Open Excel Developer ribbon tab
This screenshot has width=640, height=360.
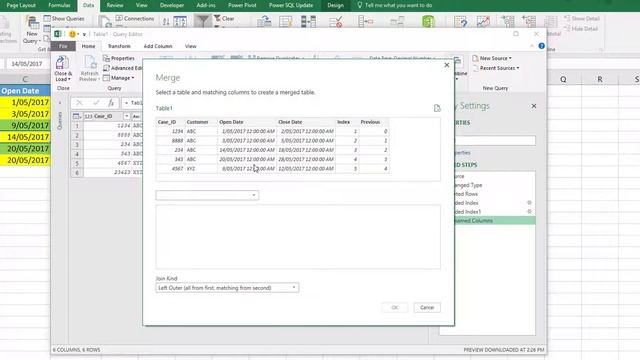click(x=172, y=5)
